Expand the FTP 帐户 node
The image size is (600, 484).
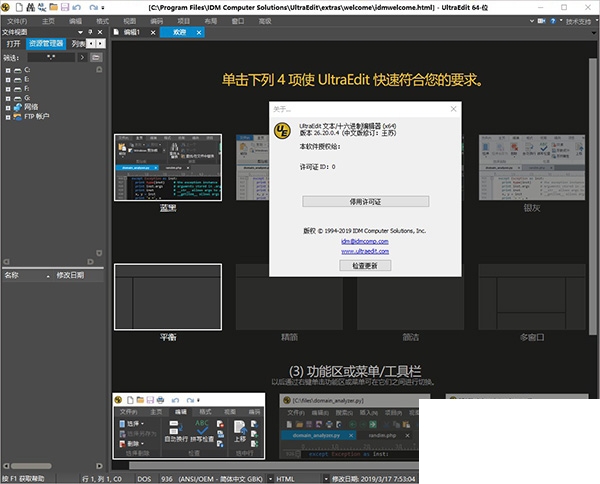click(x=8, y=117)
